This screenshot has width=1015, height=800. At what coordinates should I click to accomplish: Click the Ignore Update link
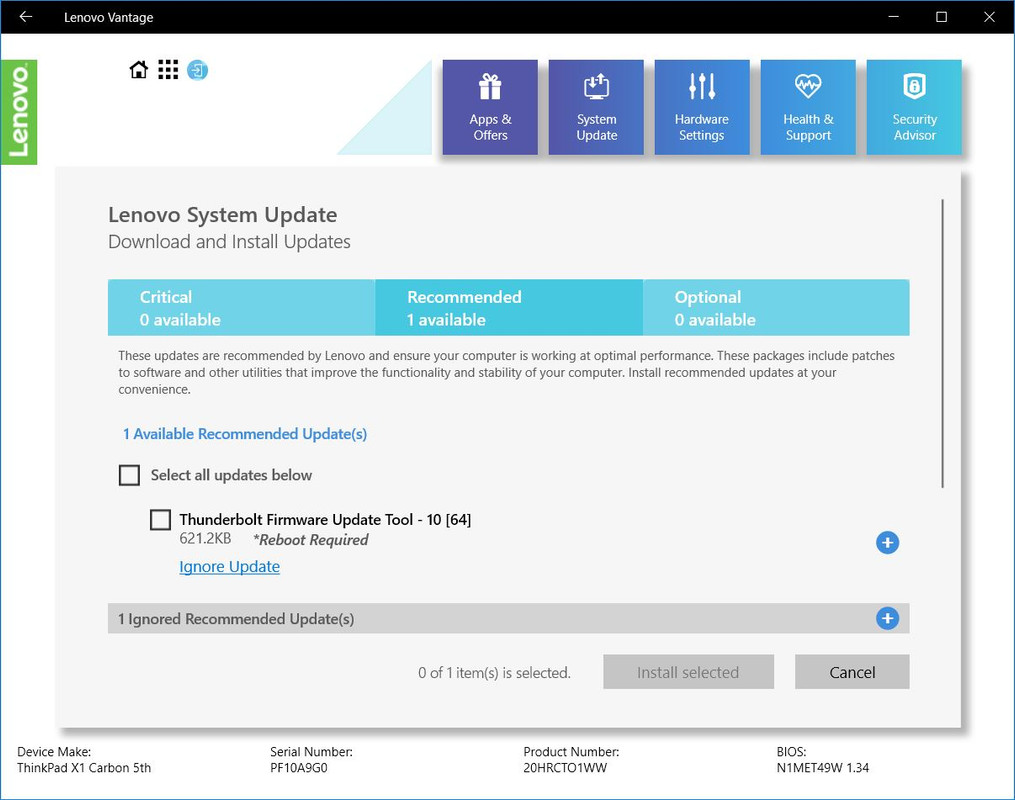click(x=229, y=566)
